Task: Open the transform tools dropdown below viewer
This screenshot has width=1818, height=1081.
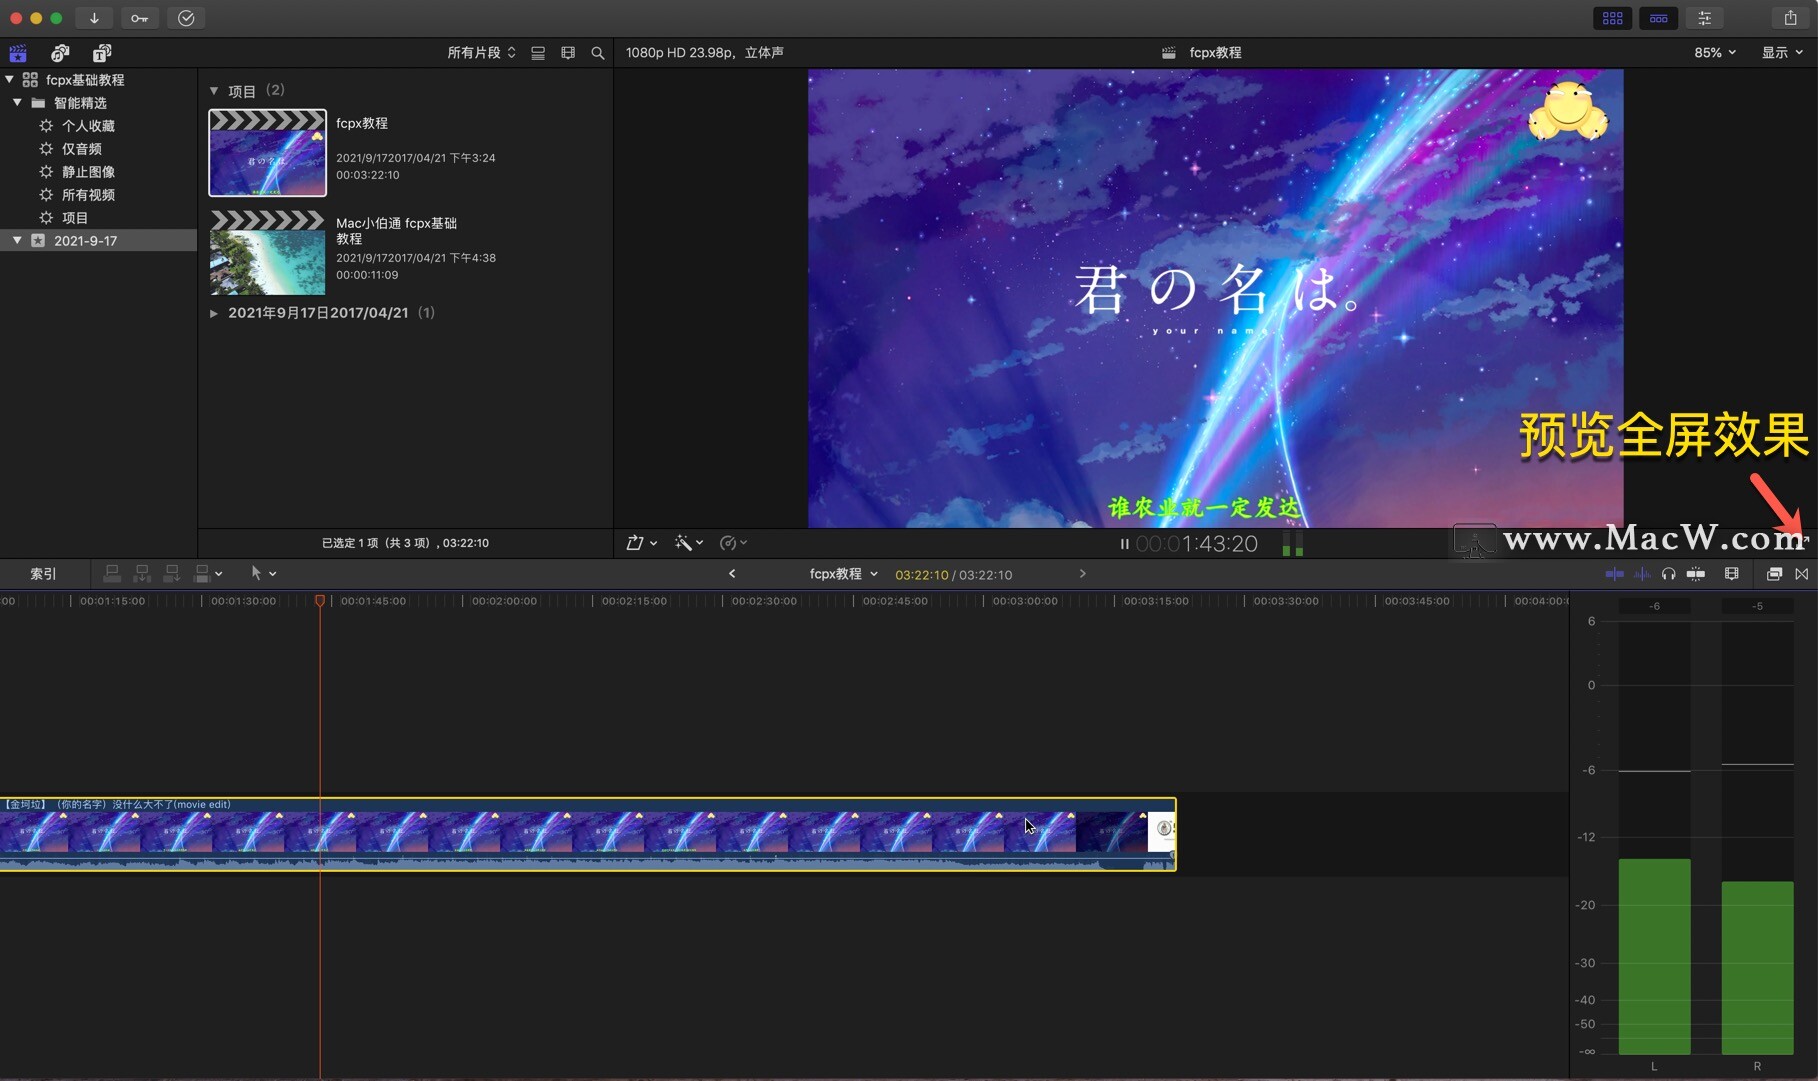Action: tap(641, 543)
